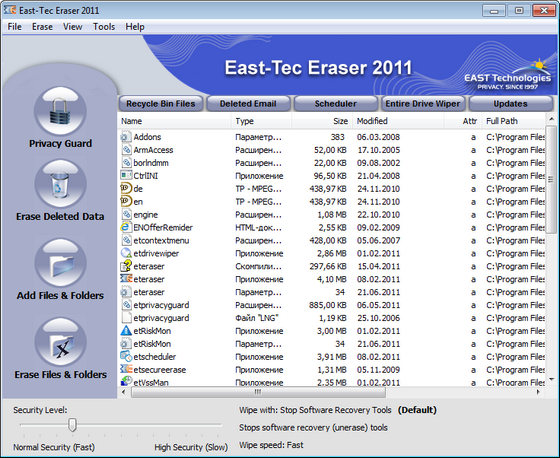Click the Deleted Email button
Screen dimensions: 560x458
click(248, 104)
